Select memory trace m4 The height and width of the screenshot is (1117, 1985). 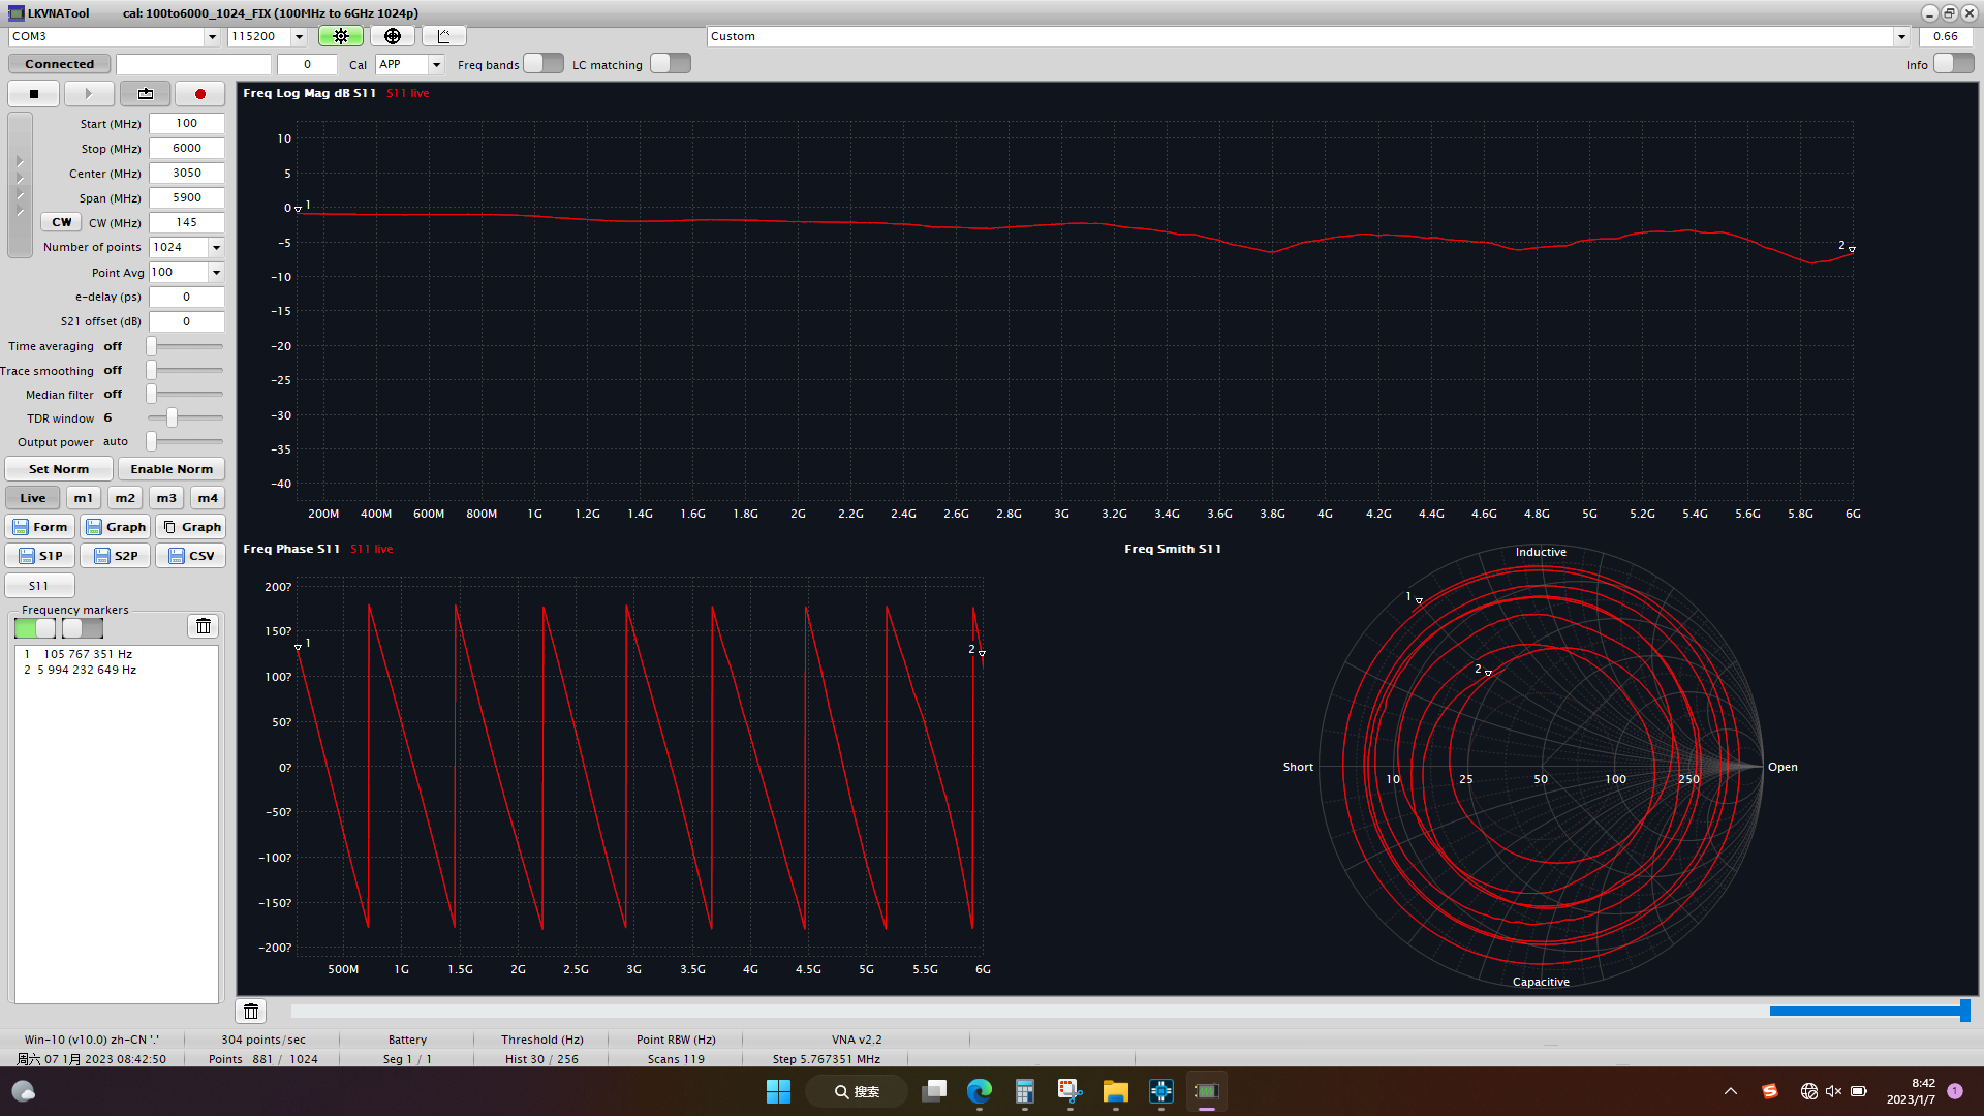click(208, 498)
